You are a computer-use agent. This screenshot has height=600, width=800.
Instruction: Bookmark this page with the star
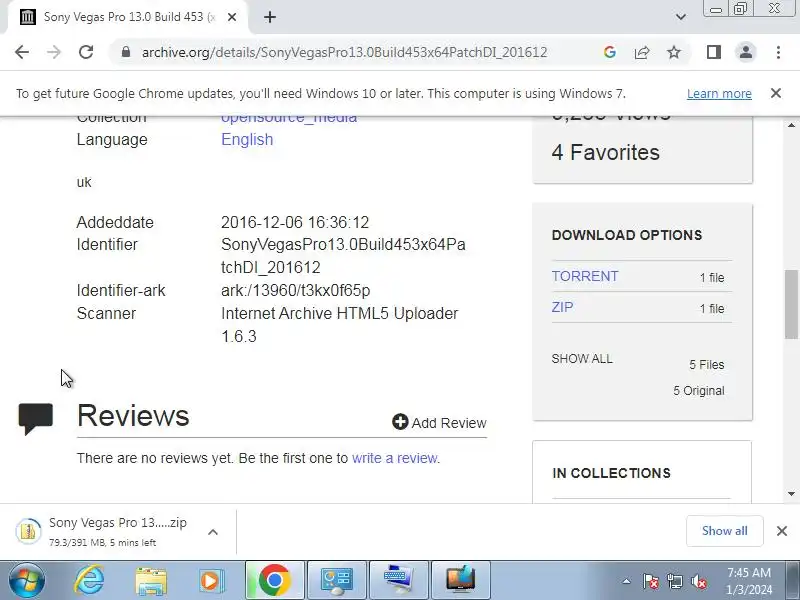(674, 52)
